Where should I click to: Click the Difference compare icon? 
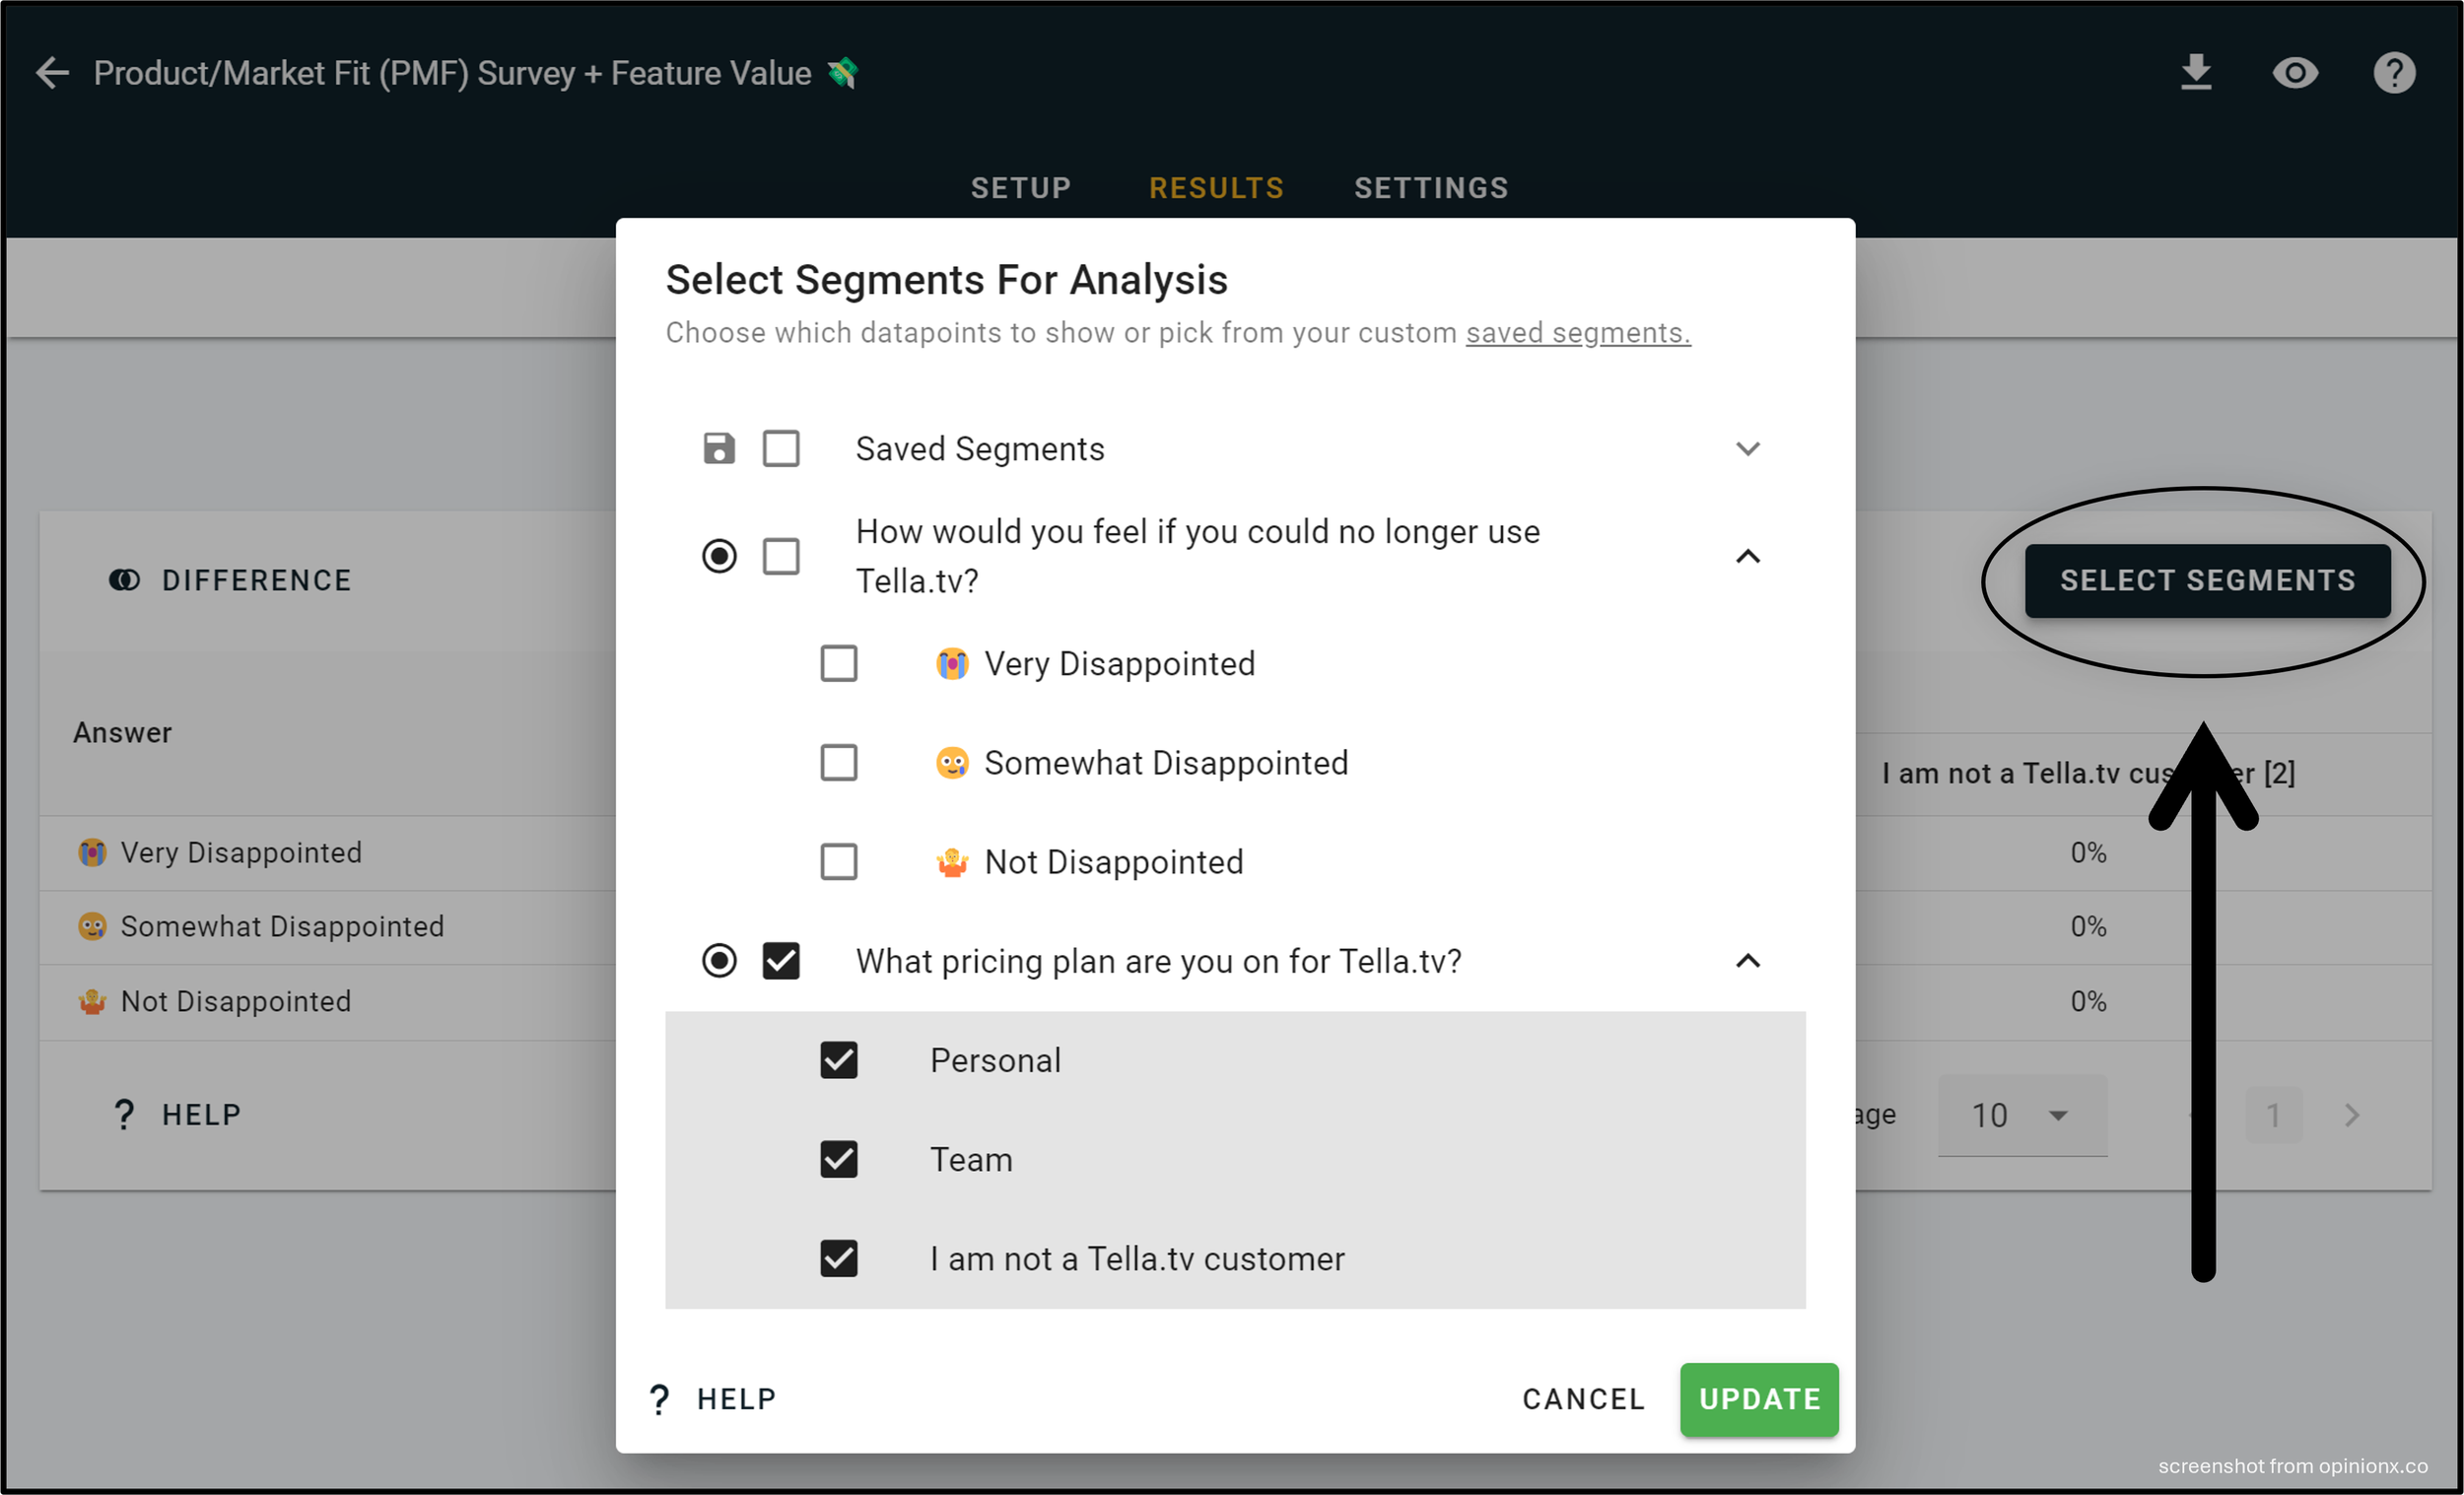[125, 581]
